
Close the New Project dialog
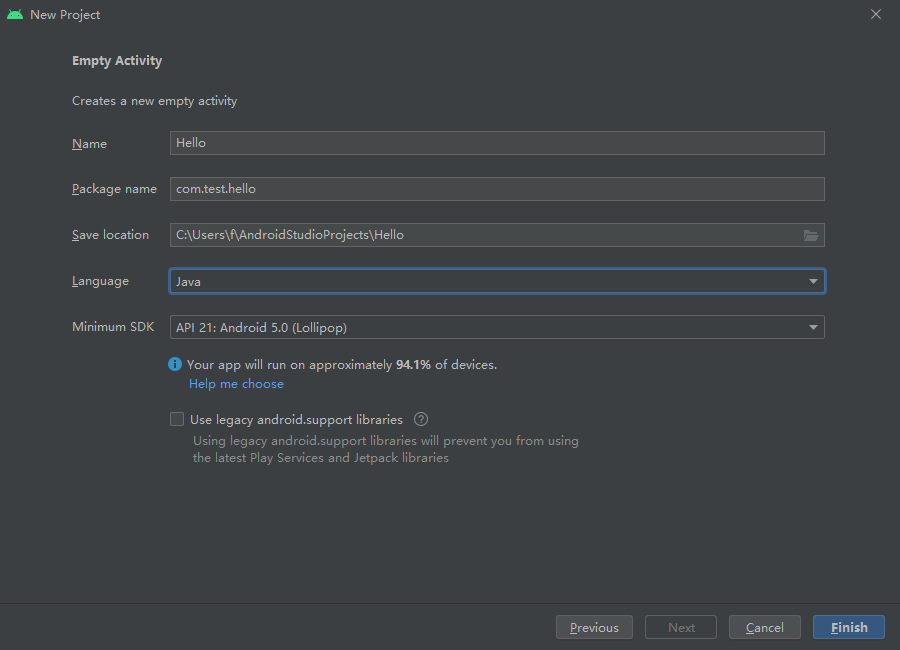coord(875,14)
